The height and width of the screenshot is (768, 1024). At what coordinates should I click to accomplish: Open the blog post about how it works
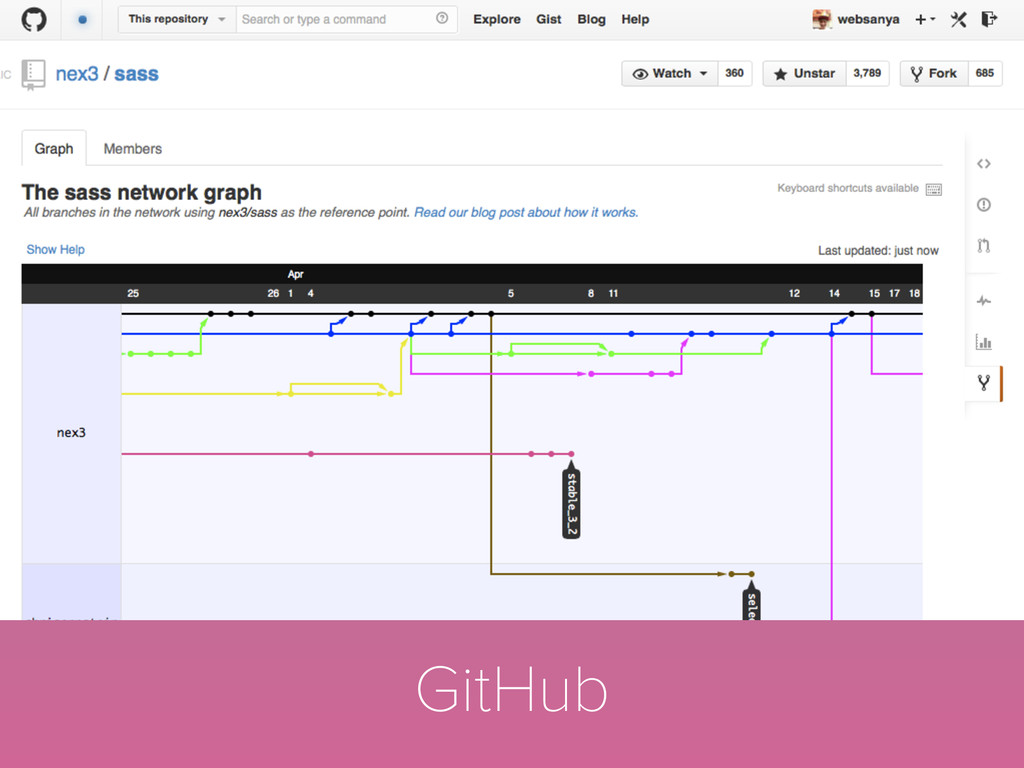(x=526, y=212)
